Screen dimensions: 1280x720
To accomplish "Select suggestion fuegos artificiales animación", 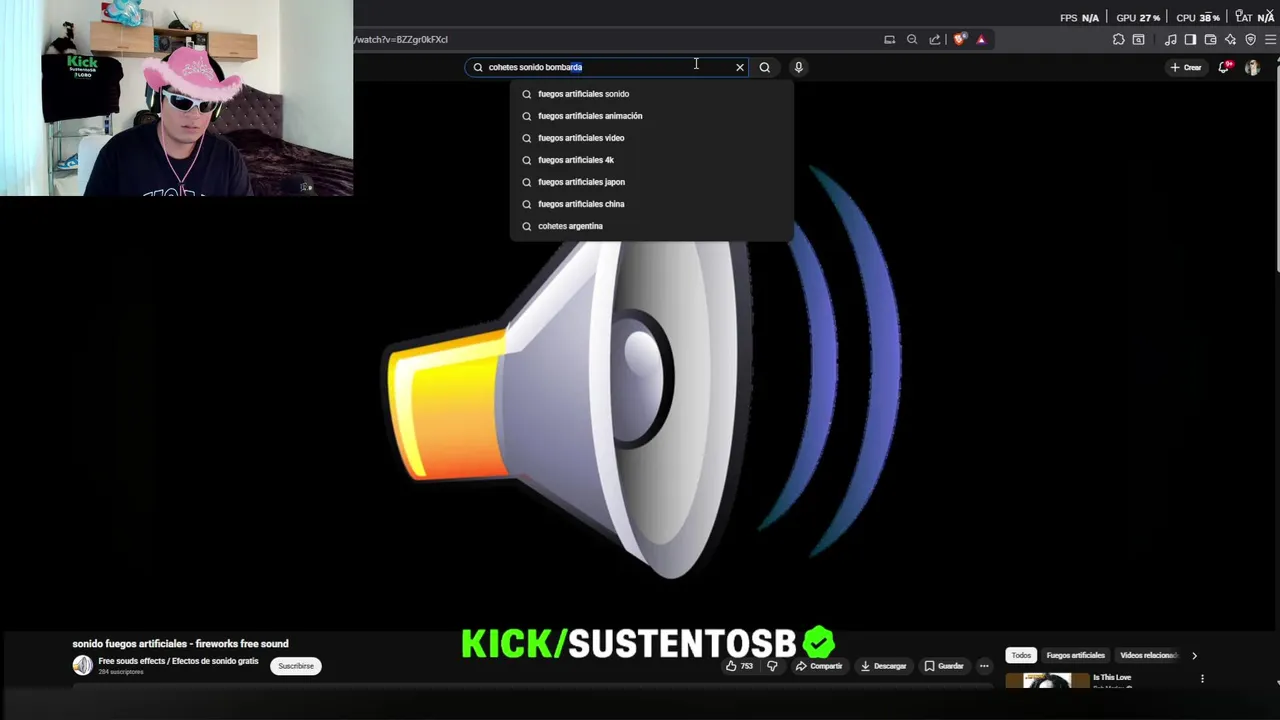I will (652, 116).
